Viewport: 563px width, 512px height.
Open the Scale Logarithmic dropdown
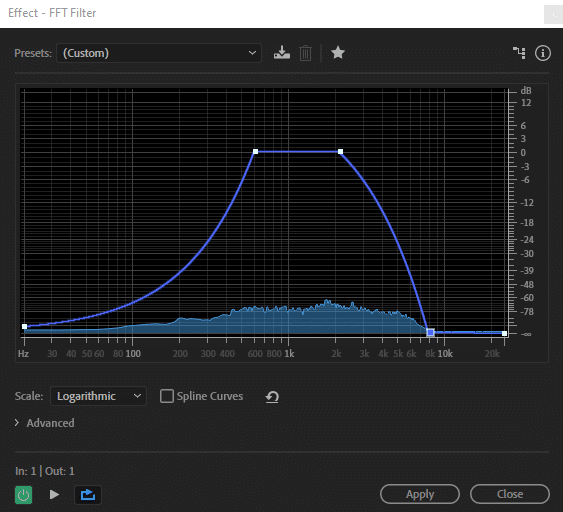click(98, 396)
